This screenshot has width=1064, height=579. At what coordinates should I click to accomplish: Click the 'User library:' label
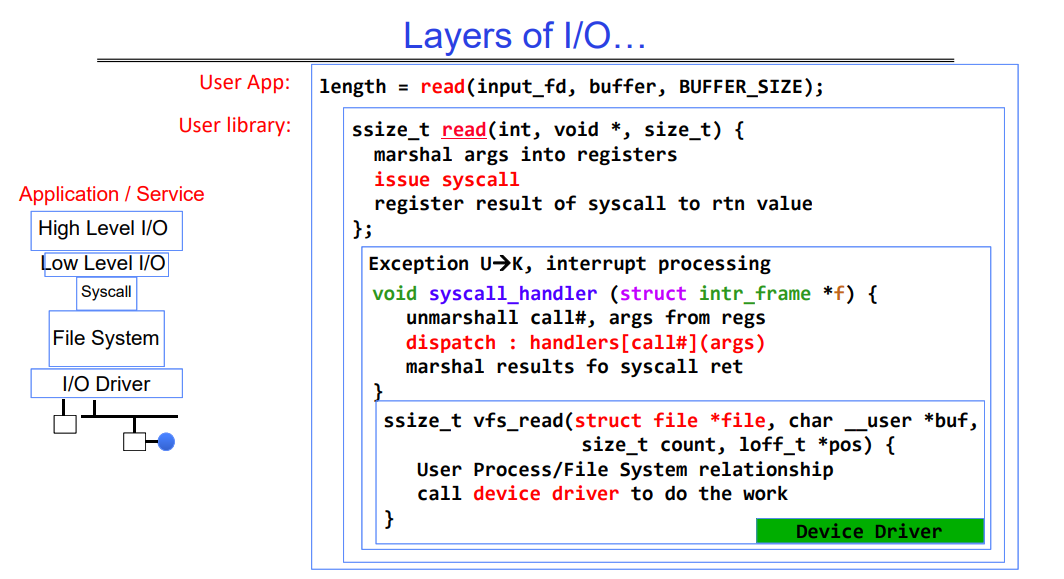tap(235, 126)
